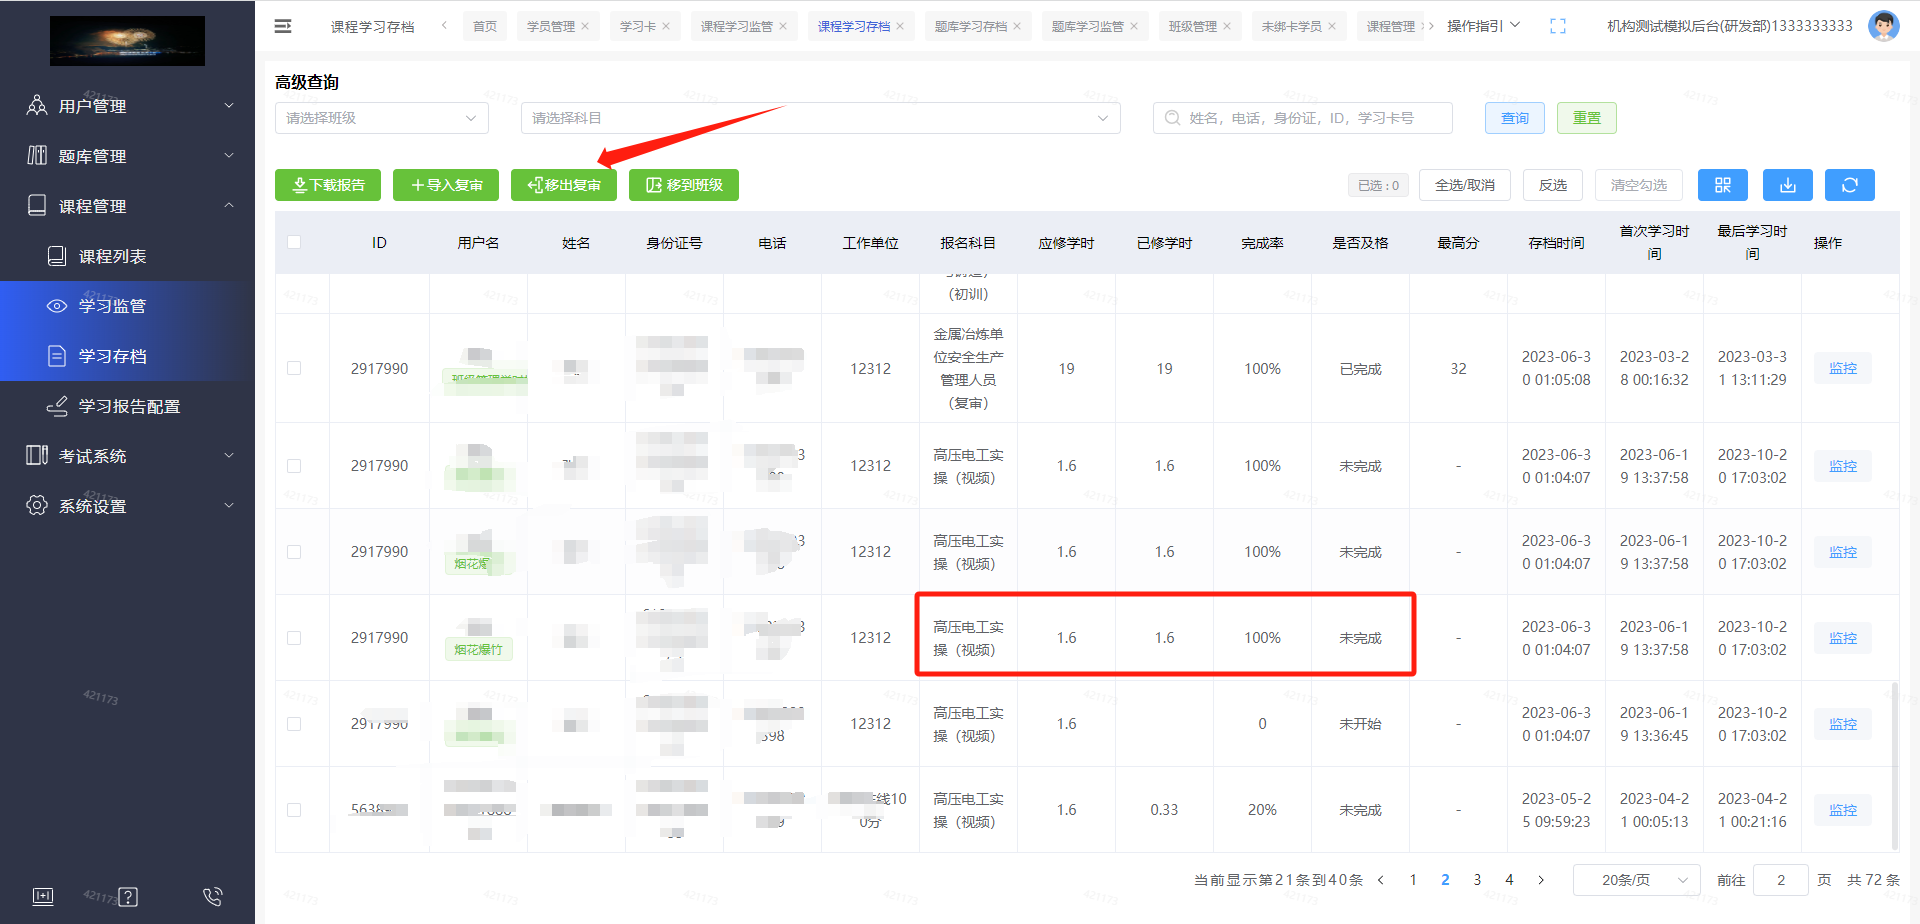This screenshot has width=1920, height=924.
Task: Click the phone support icon at sidebar bottom
Action: pos(212,896)
